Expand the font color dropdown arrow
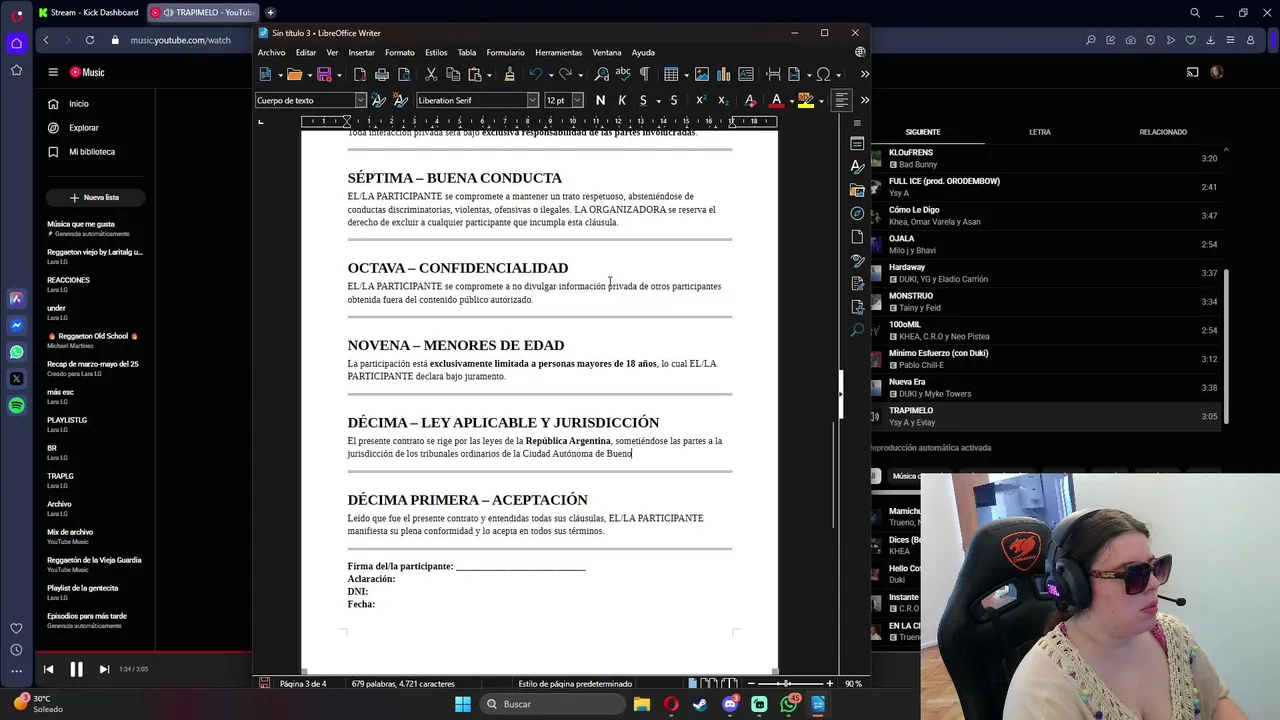Image resolution: width=1280 pixels, height=720 pixels. [x=790, y=100]
